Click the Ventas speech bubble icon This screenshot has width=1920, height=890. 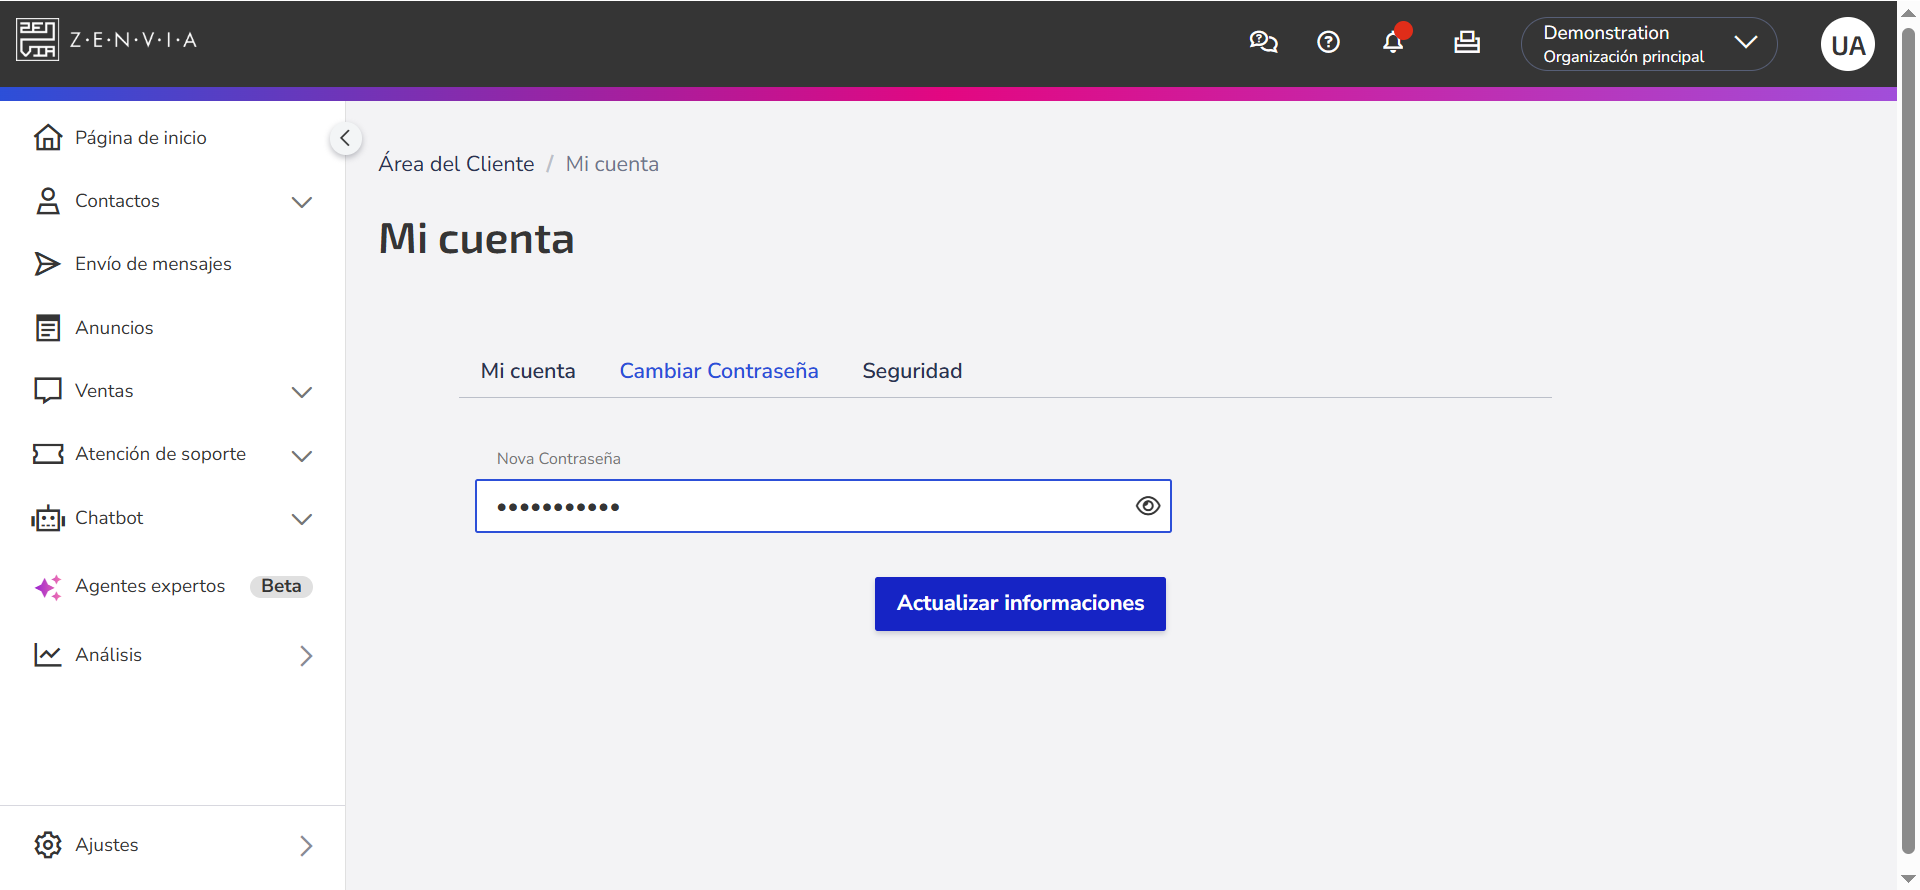tap(47, 391)
